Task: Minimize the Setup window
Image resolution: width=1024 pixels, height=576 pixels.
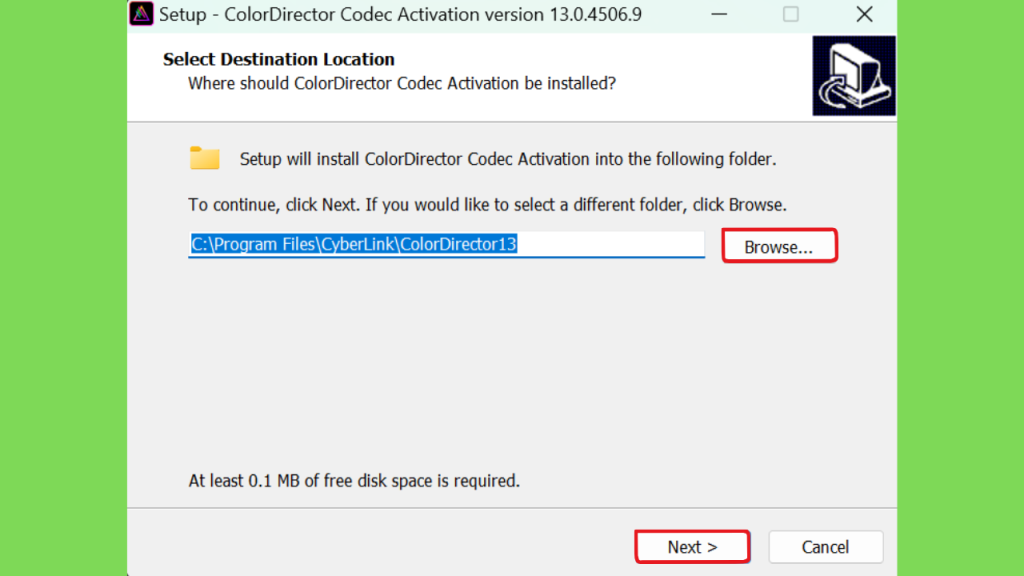Action: [x=719, y=14]
